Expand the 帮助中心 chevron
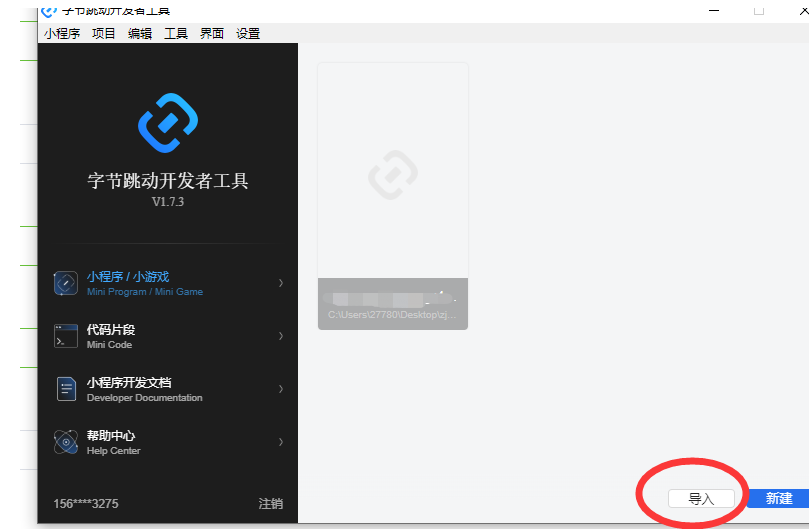The image size is (809, 530). tap(281, 442)
